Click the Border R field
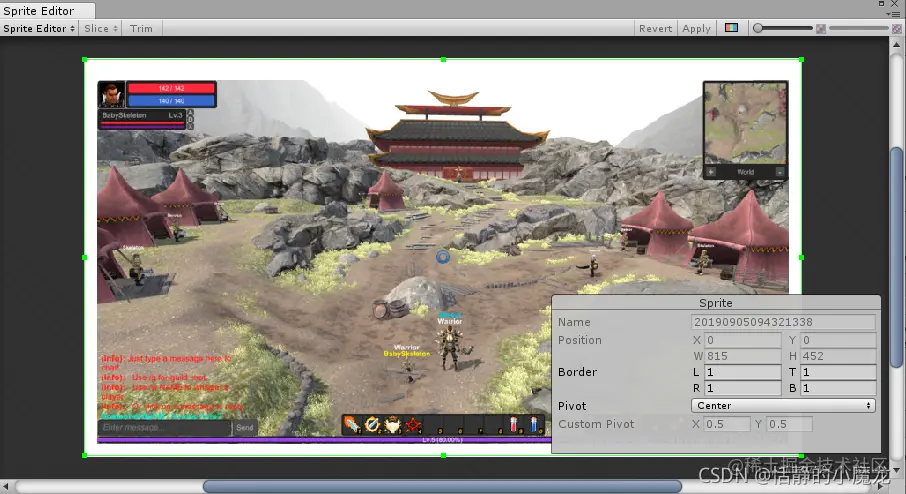This screenshot has height=494, width=906. [x=742, y=388]
